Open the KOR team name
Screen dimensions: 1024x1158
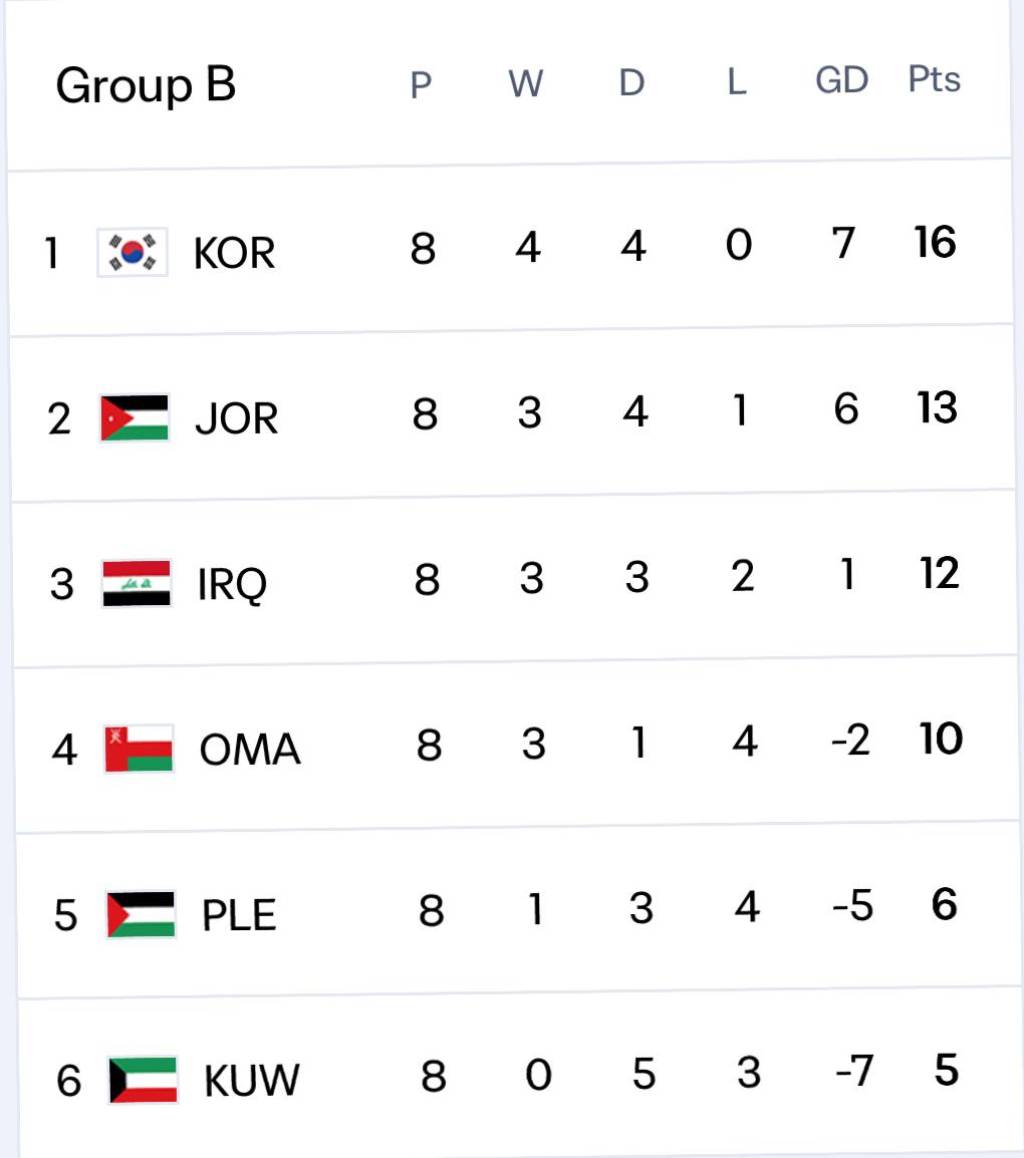(234, 254)
